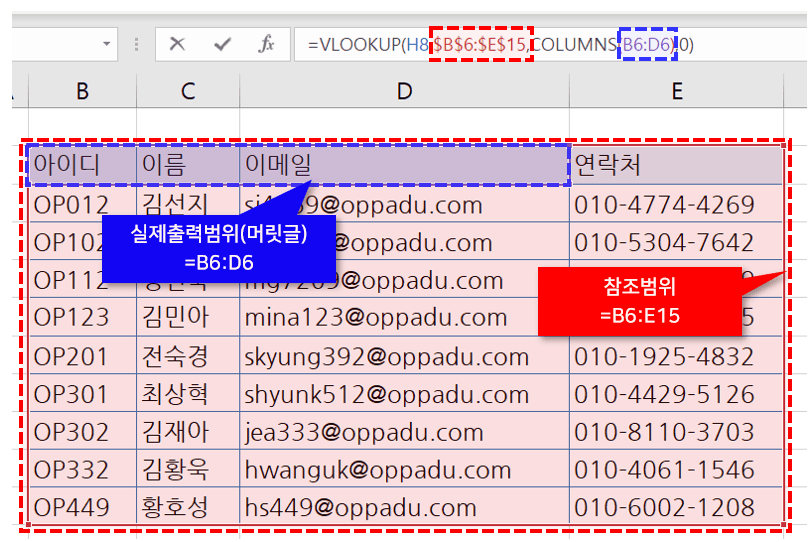The image size is (812, 542).
Task: Open the Insert Function fx button
Action: click(266, 44)
